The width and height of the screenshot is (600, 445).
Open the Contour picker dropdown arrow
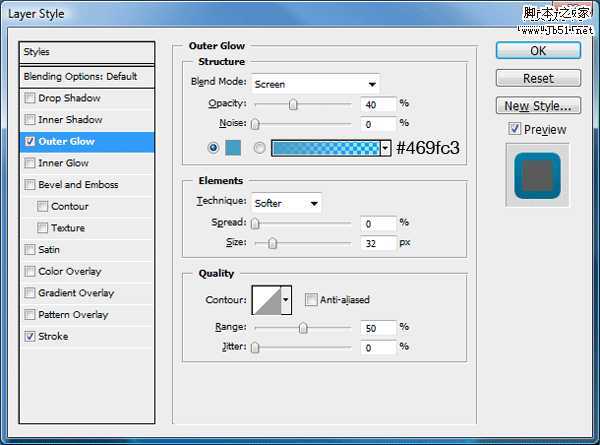point(286,300)
